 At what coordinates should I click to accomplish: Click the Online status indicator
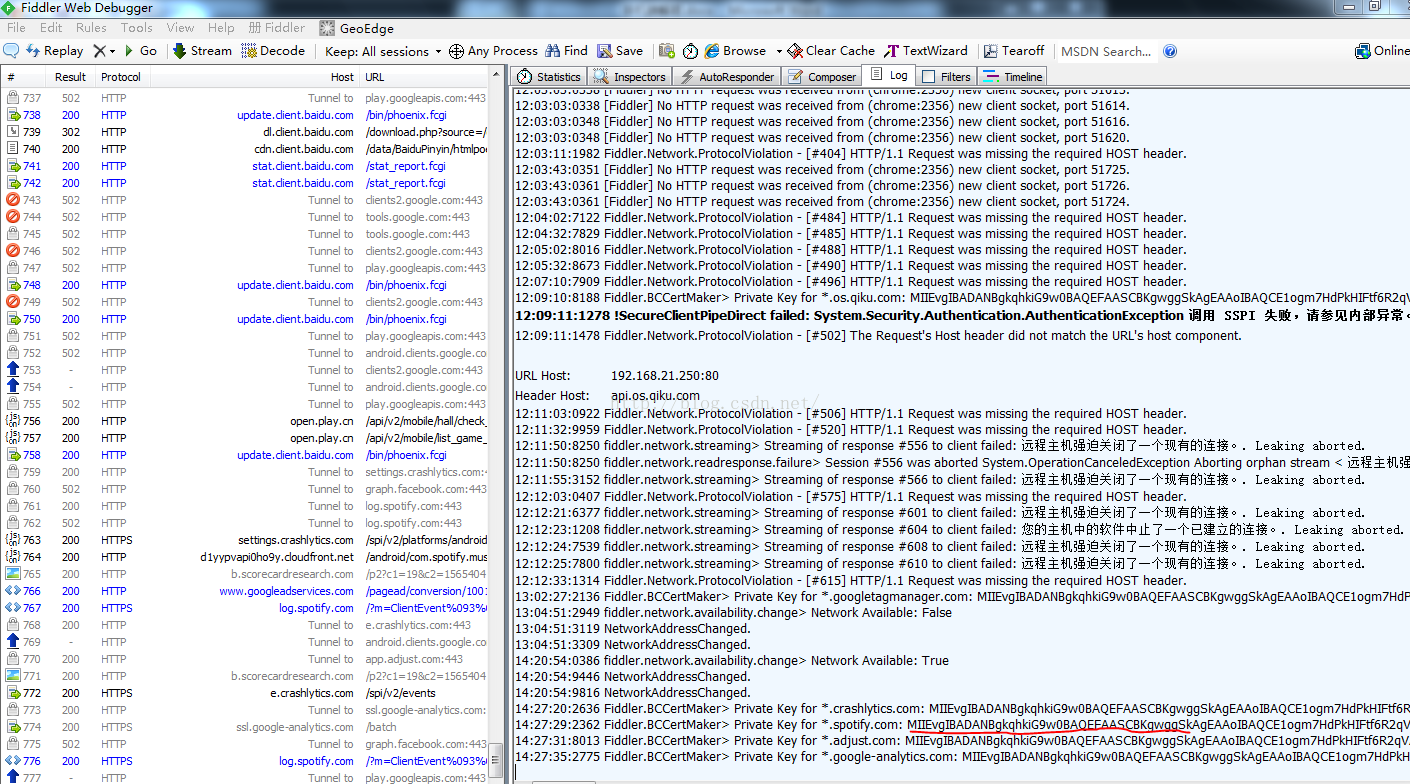[1382, 51]
